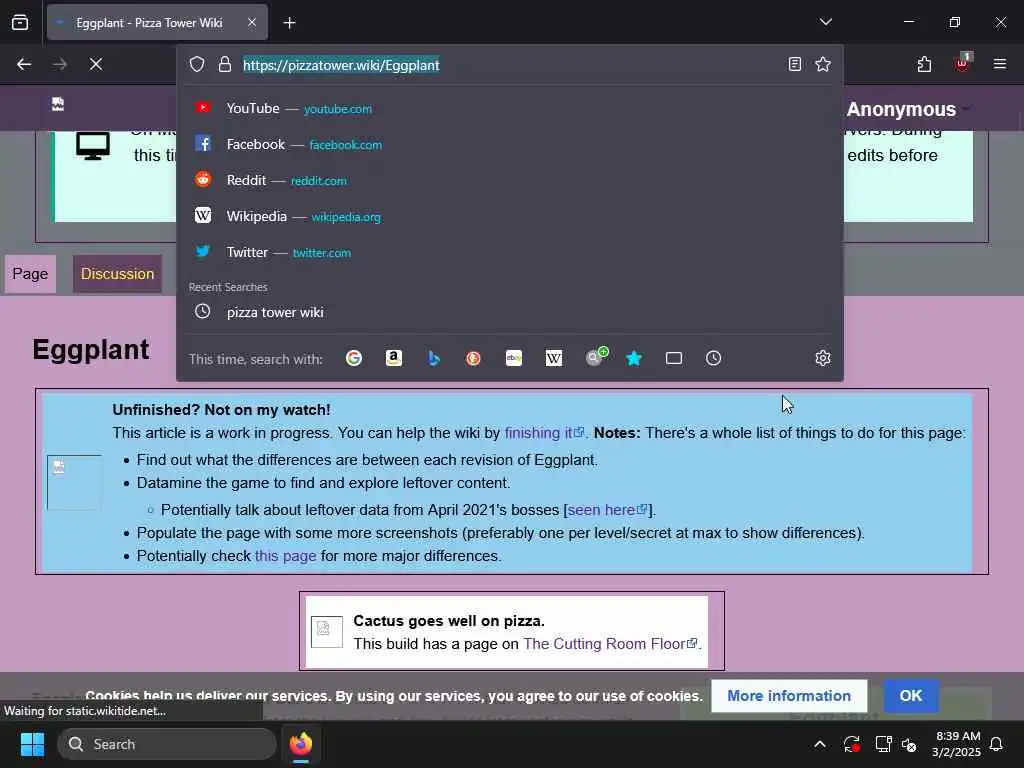Add the new search engine icon
Screen dimensions: 1024x768
(x=595, y=357)
